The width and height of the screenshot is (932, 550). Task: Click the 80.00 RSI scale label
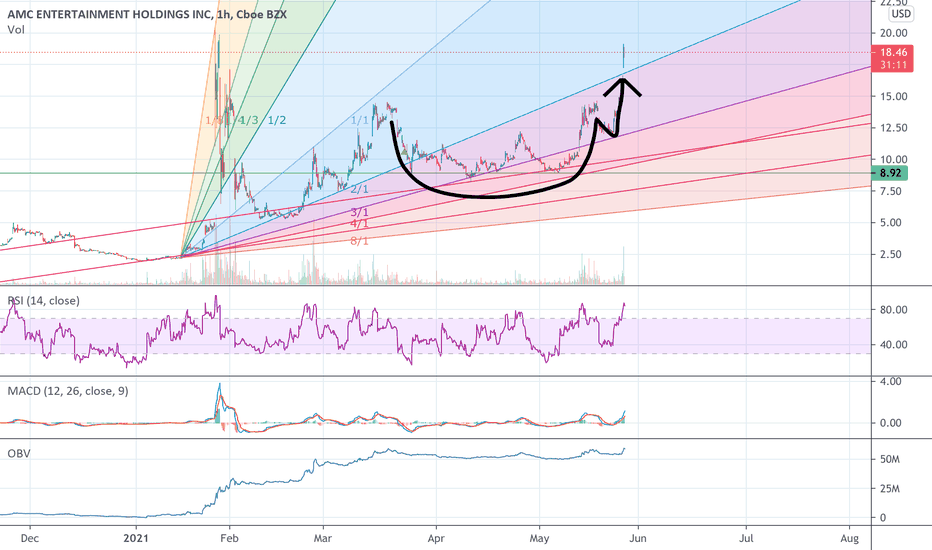[893, 310]
